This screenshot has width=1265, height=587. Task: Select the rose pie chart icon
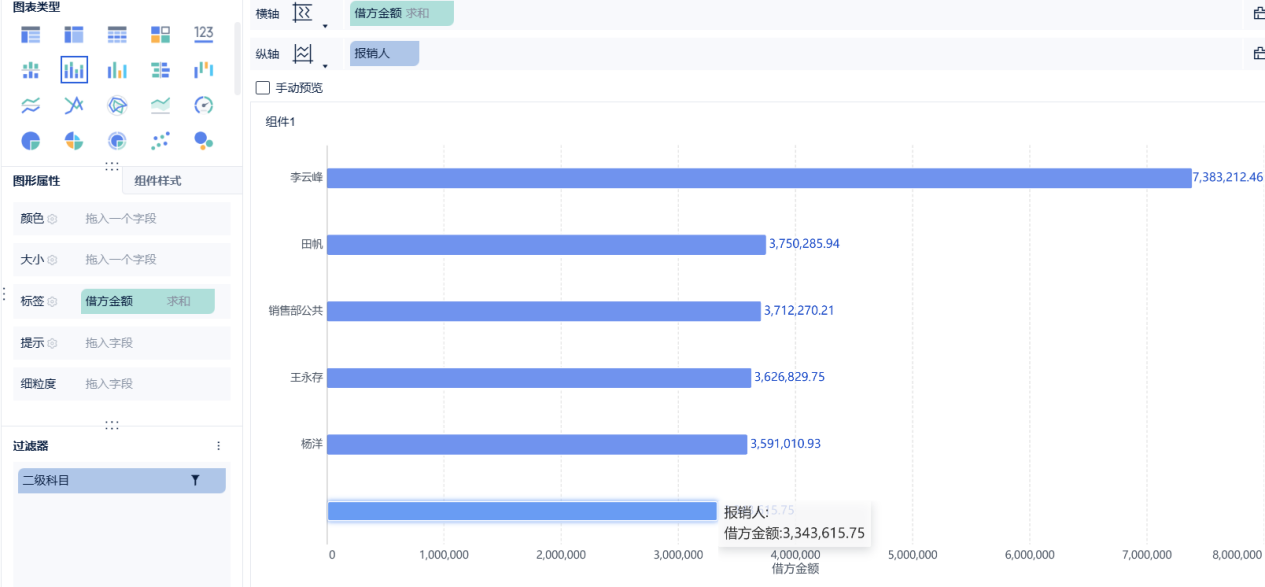tap(74, 141)
